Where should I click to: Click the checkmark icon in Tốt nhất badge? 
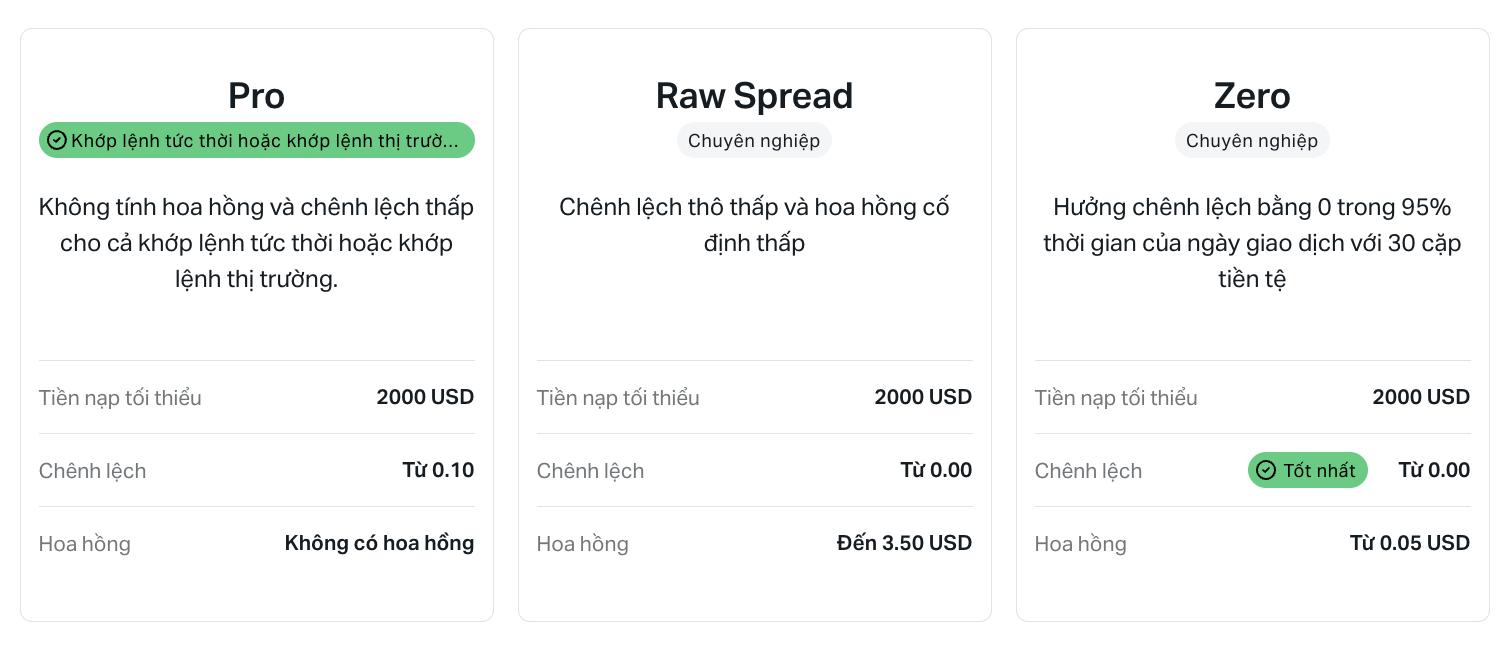1266,470
